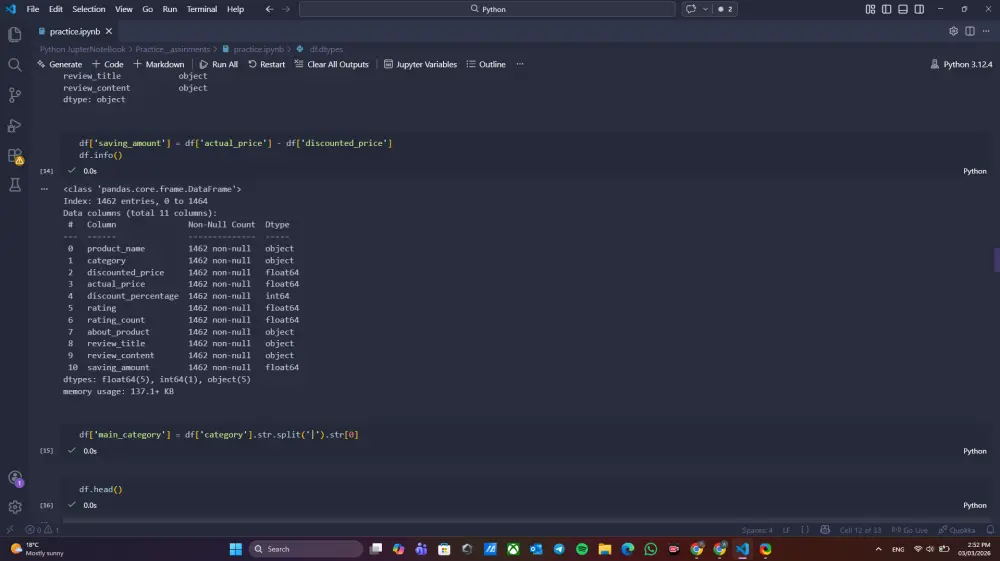Open the Explorer view in activity bar

[x=15, y=34]
